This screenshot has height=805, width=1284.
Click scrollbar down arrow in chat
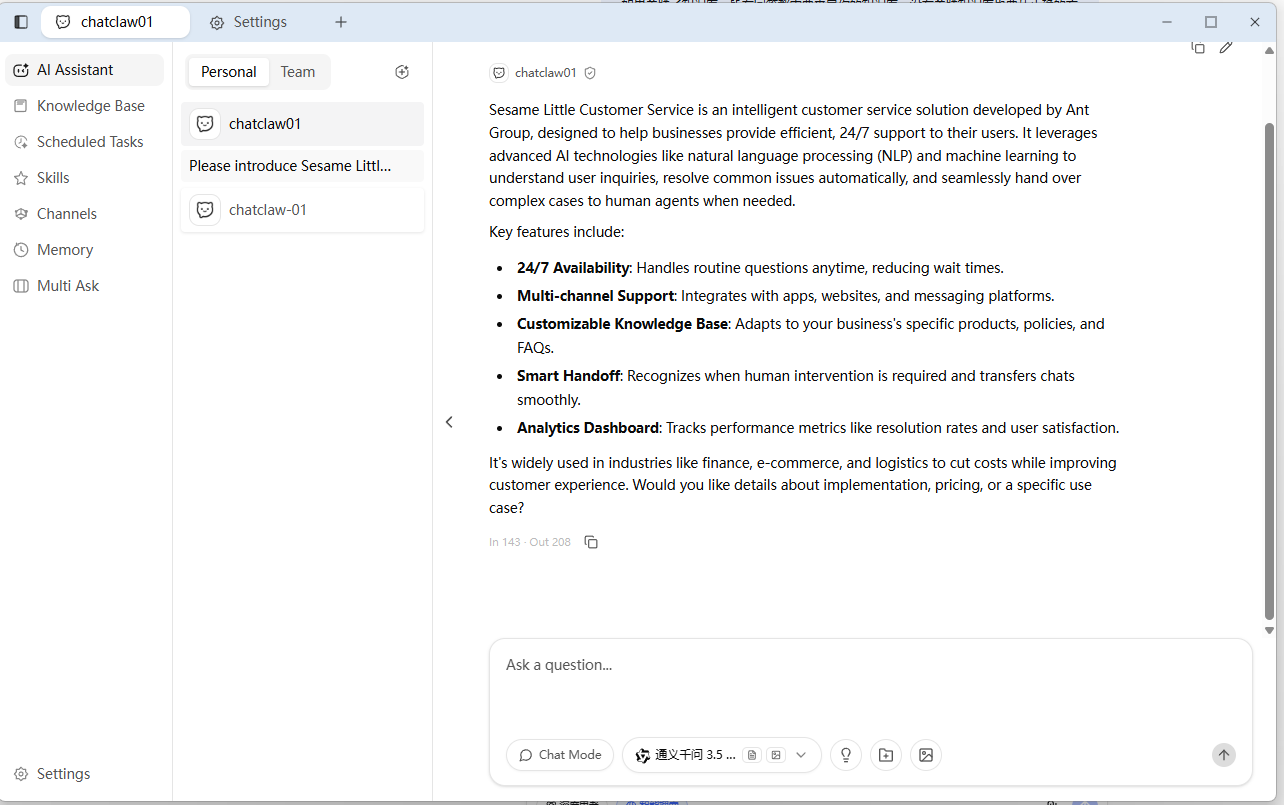tap(1270, 631)
